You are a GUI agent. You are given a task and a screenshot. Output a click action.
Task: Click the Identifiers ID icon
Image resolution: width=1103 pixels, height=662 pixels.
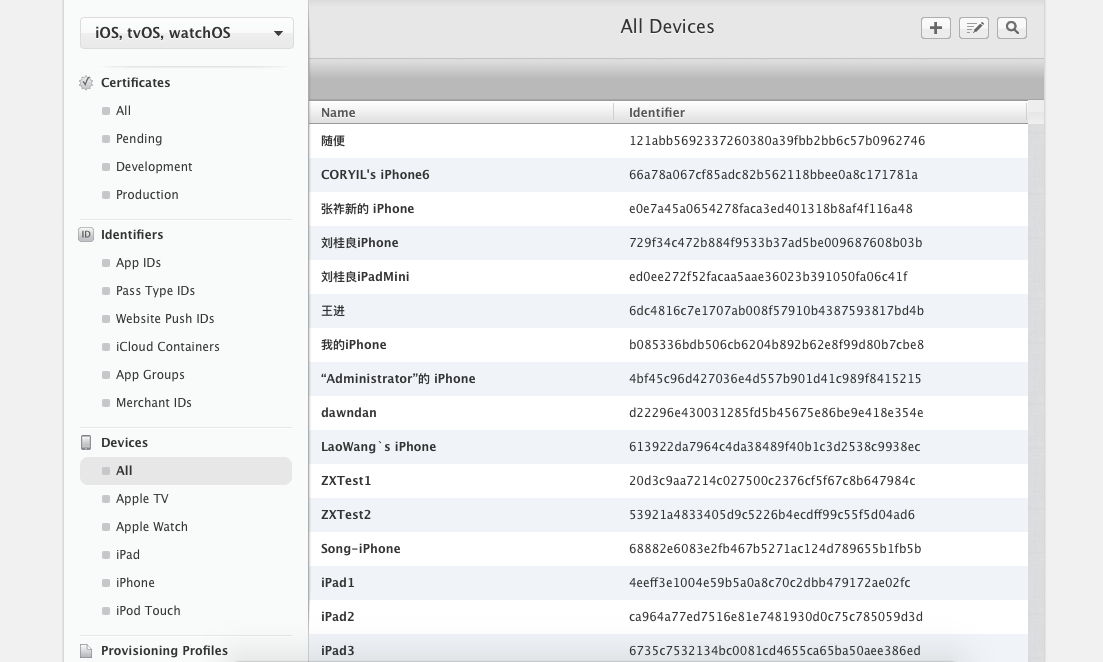coord(86,235)
